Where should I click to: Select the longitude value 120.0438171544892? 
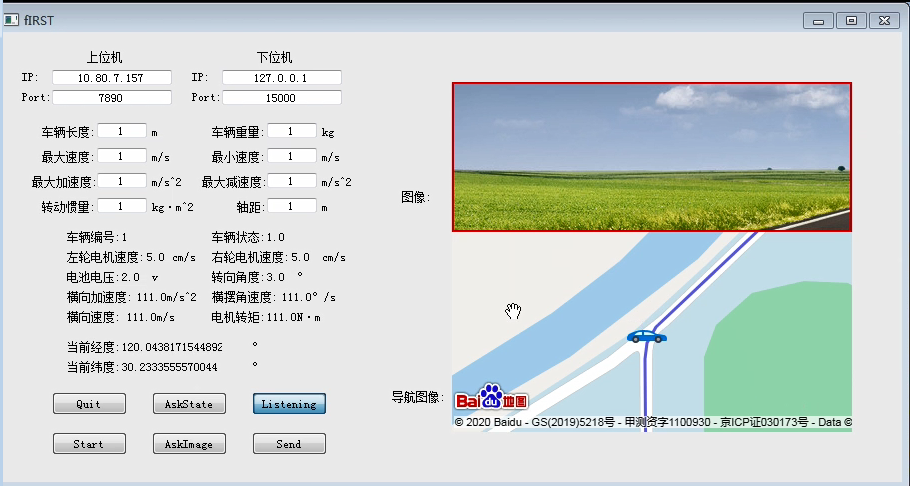click(x=172, y=347)
